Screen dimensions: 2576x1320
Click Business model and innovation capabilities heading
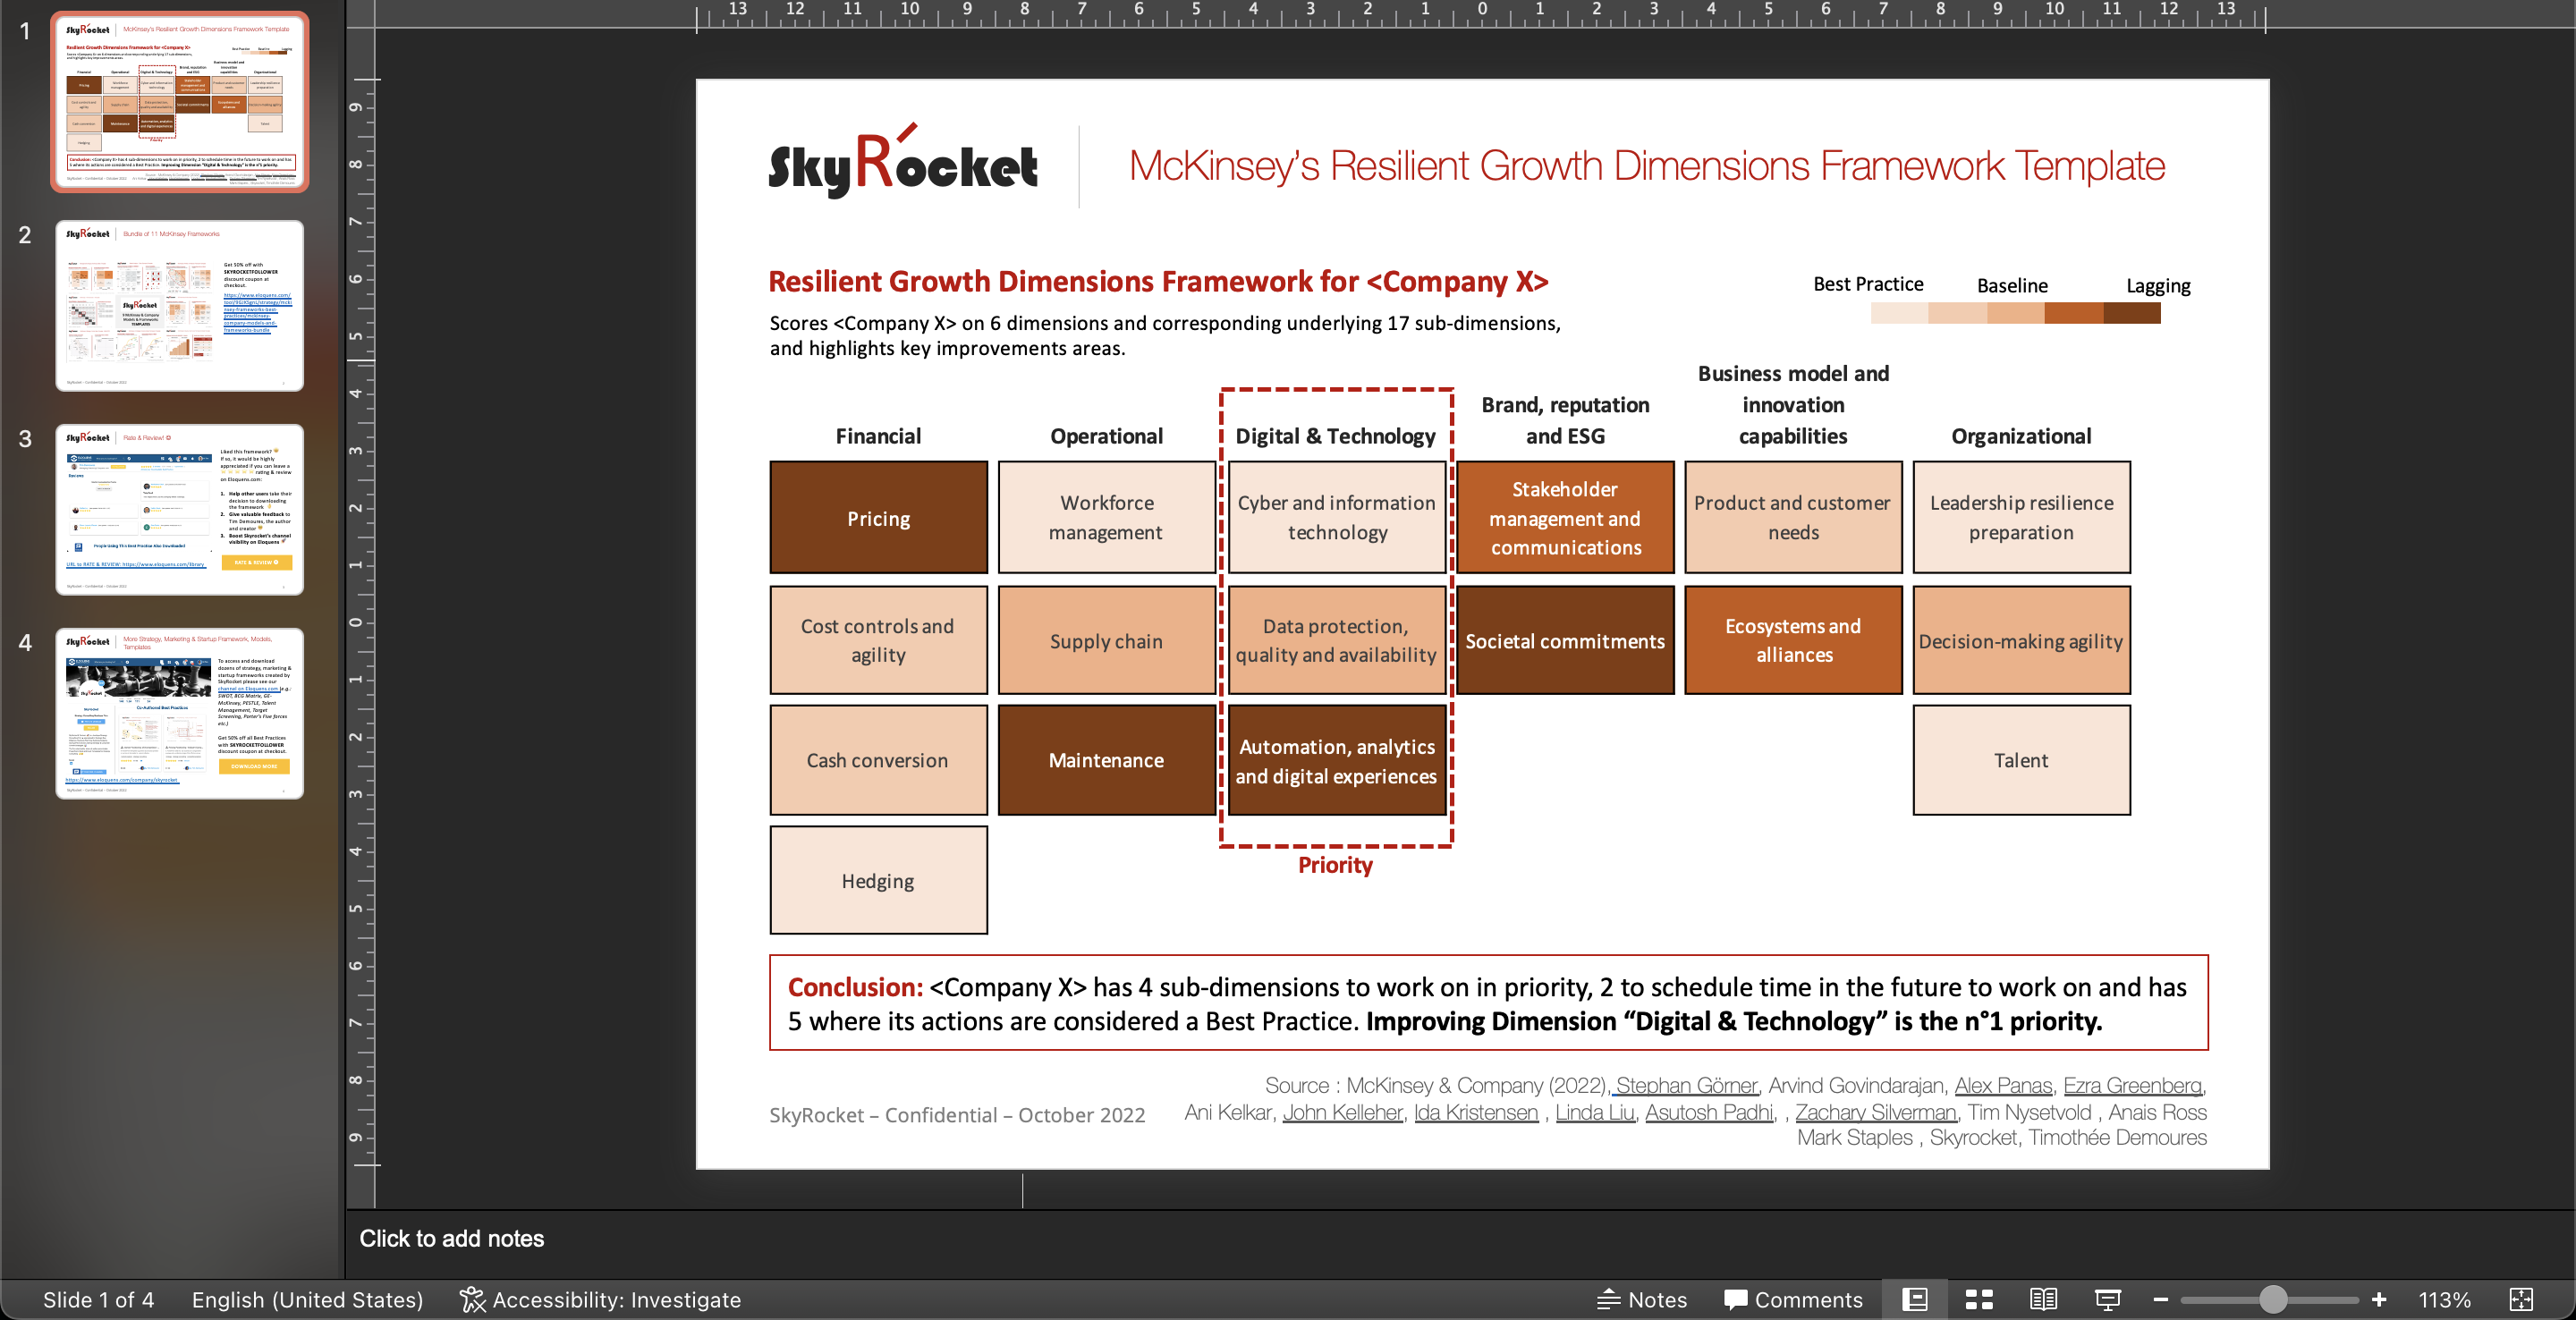(x=1793, y=404)
